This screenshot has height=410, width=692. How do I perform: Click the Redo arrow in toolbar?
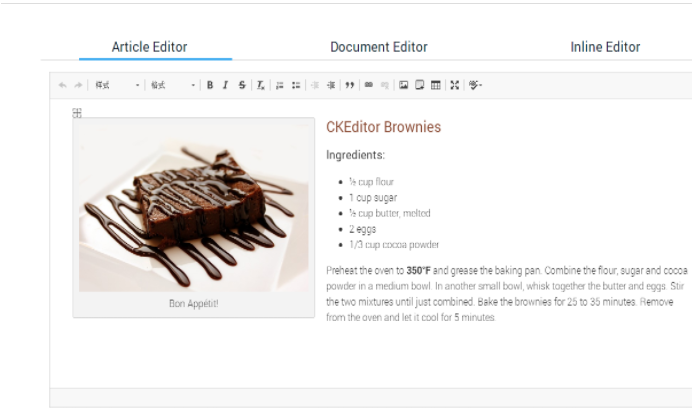[x=78, y=86]
